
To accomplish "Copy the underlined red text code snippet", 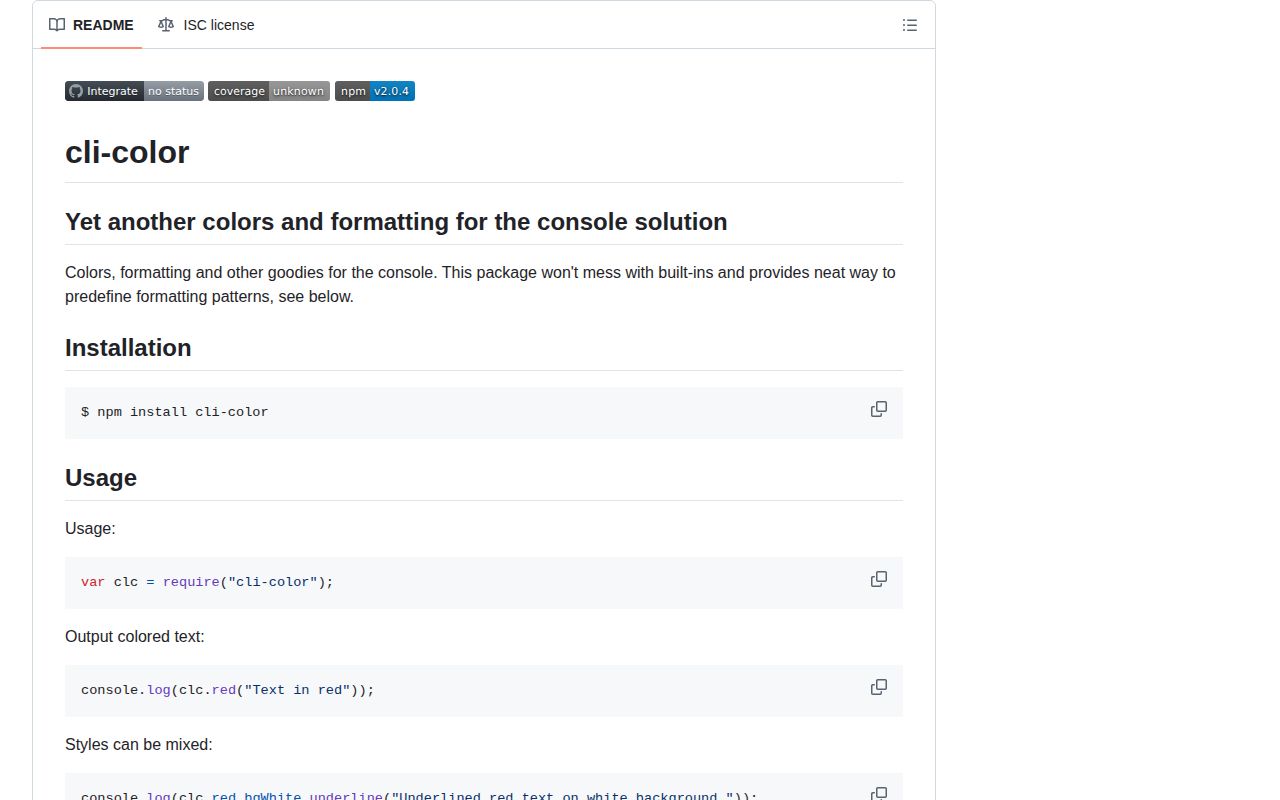I will (x=879, y=793).
